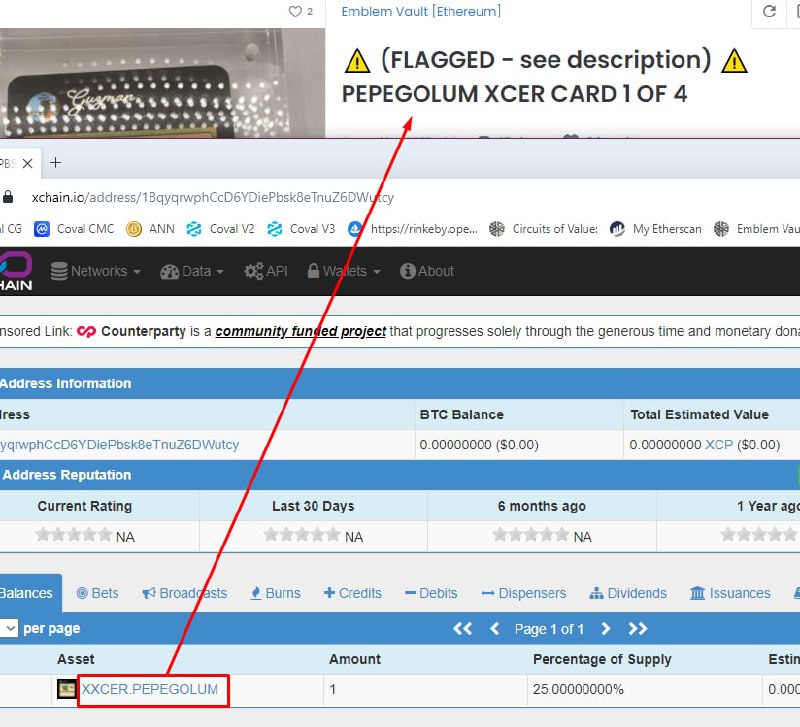The image size is (800, 727).
Task: Open the My Etherscan bookmark
Action: [x=656, y=229]
